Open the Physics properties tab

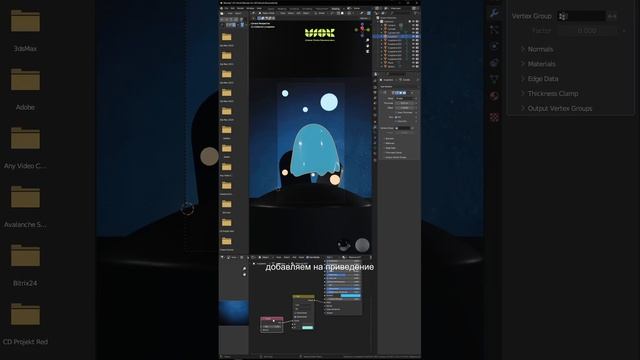point(494,46)
